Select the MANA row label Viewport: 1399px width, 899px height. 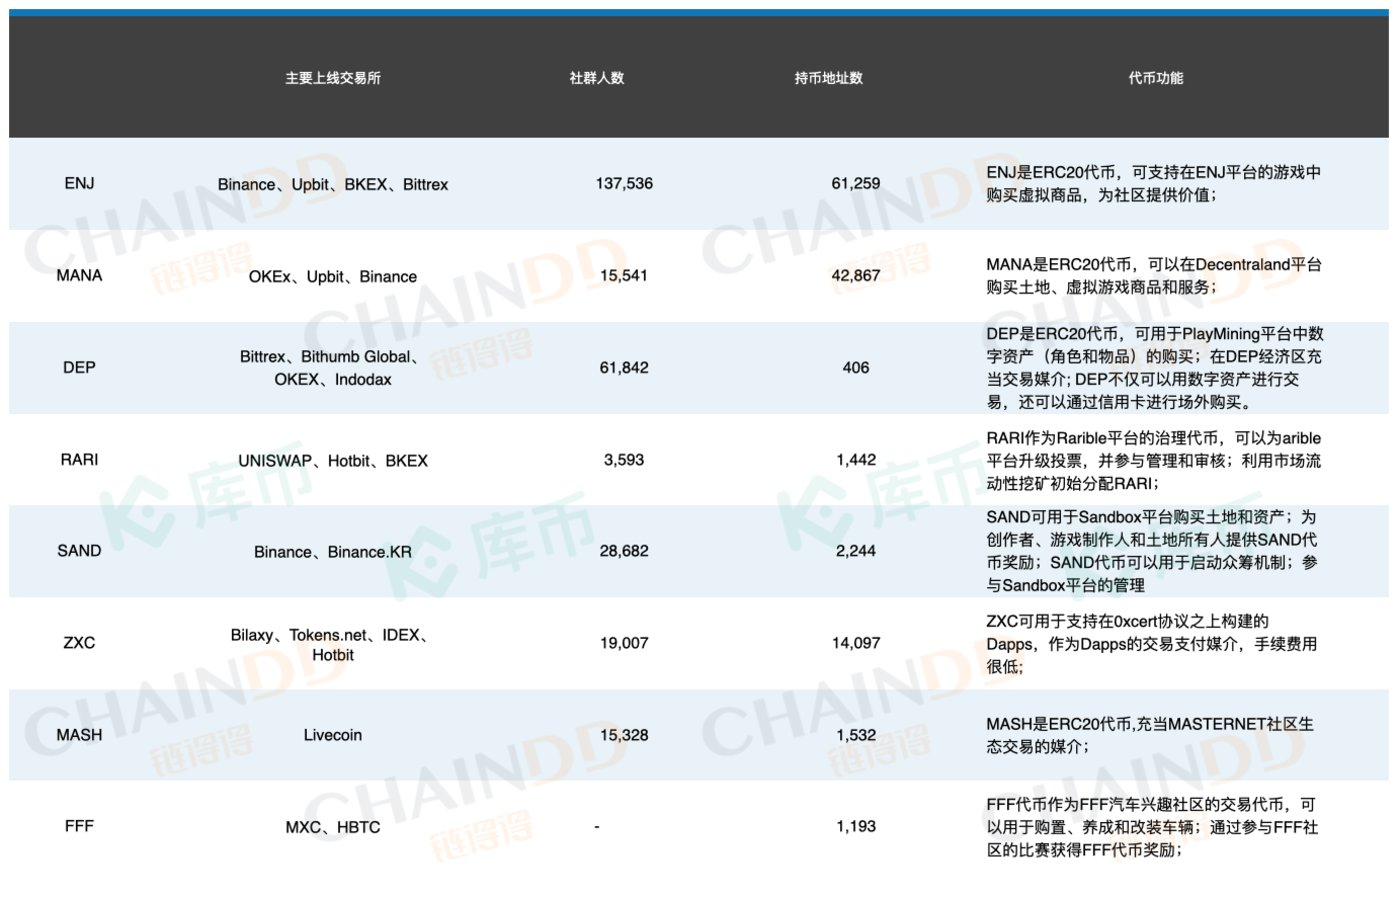tap(79, 275)
